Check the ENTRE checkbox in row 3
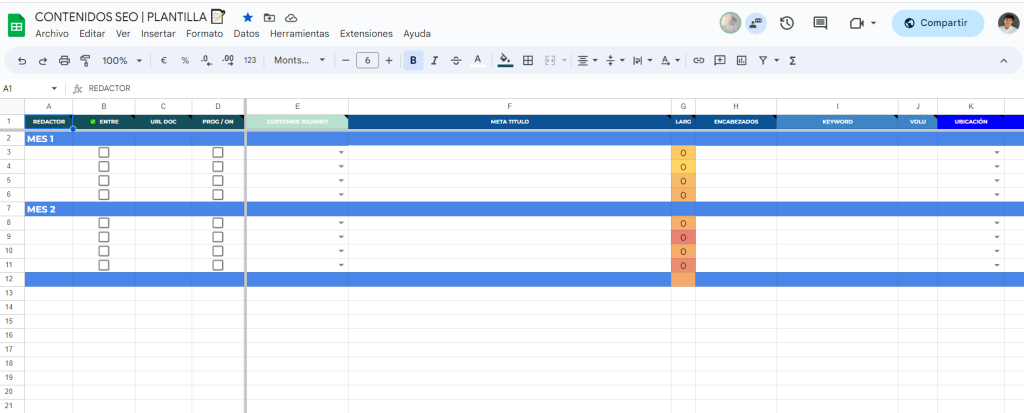This screenshot has width=1024, height=413. (x=104, y=153)
